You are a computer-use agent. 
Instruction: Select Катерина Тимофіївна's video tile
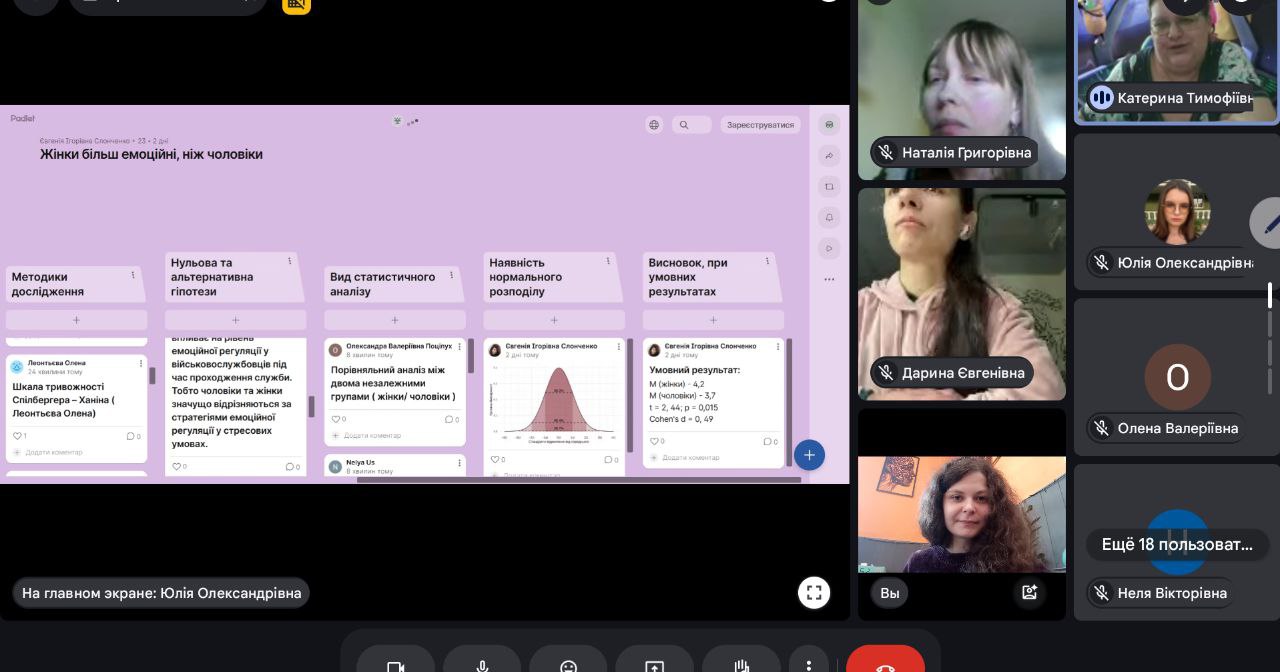click(x=1176, y=50)
